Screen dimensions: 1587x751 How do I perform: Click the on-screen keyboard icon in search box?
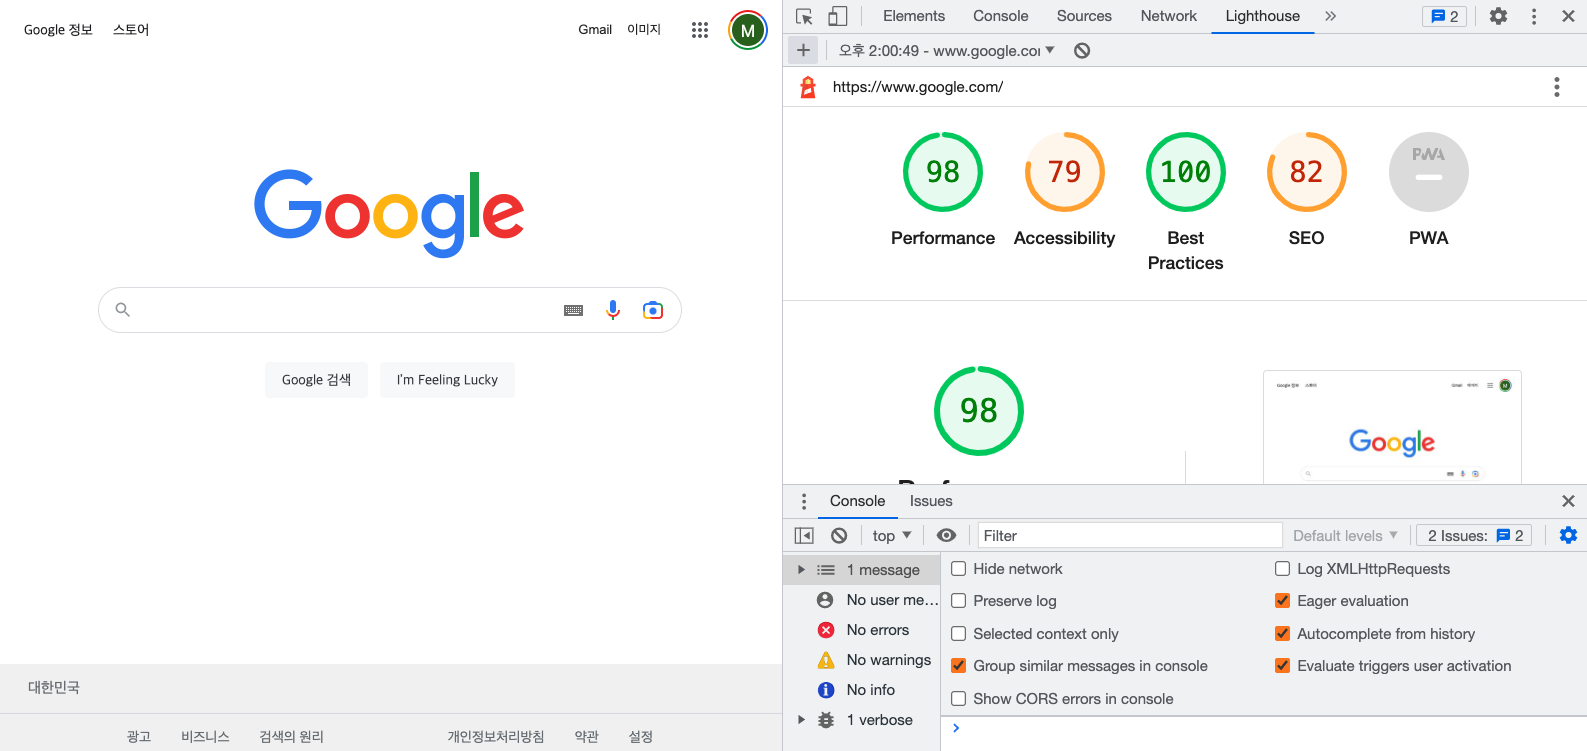pyautogui.click(x=573, y=310)
